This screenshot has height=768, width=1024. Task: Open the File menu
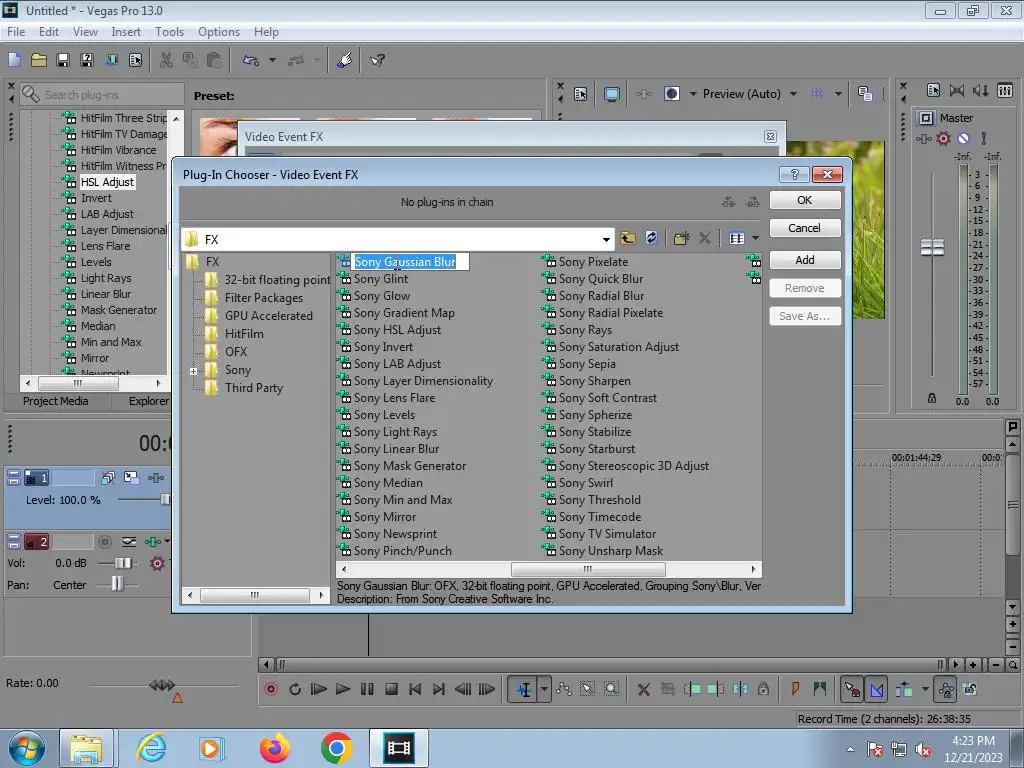tap(16, 31)
